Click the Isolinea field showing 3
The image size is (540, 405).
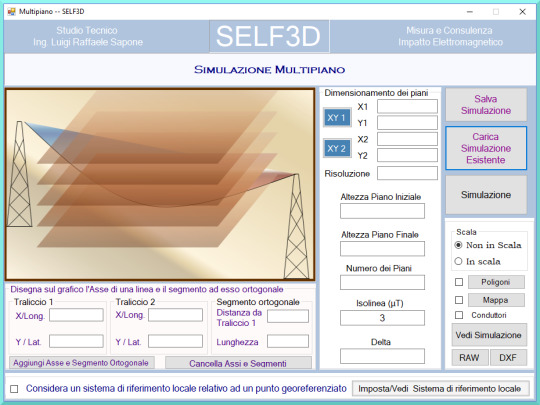382,318
